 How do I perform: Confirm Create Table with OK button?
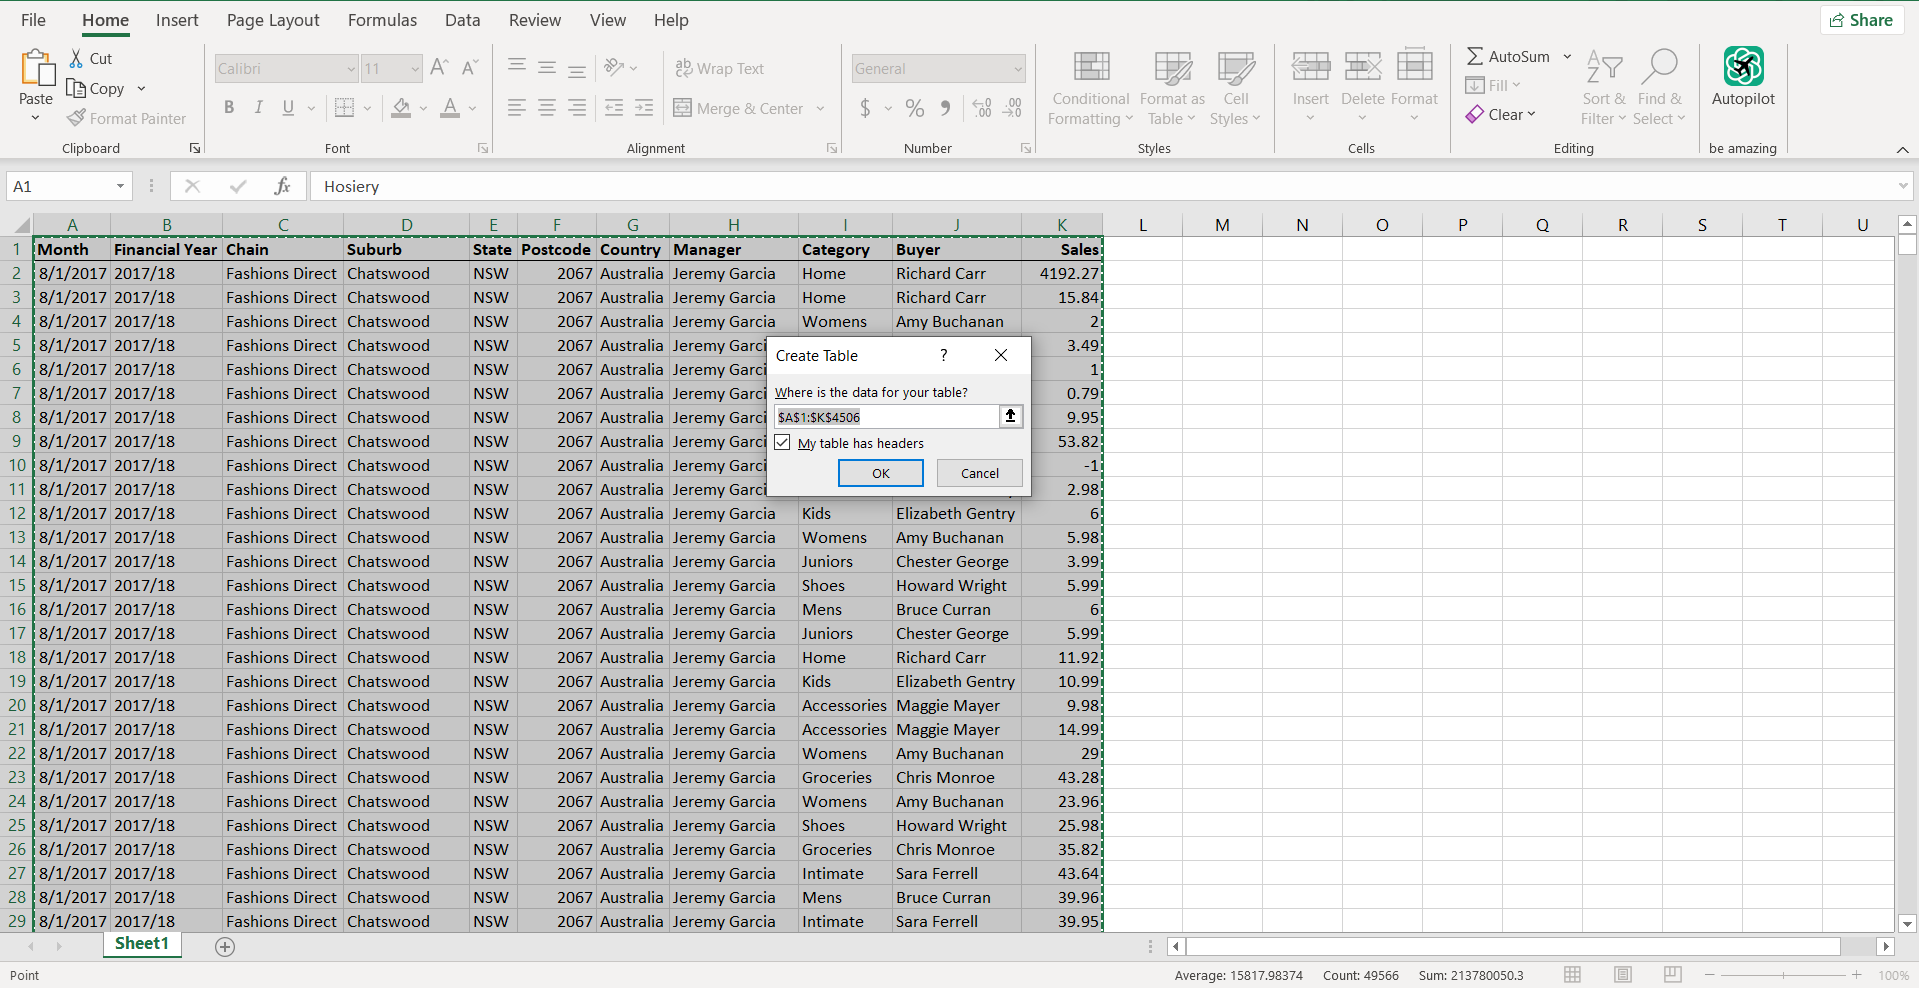point(880,473)
